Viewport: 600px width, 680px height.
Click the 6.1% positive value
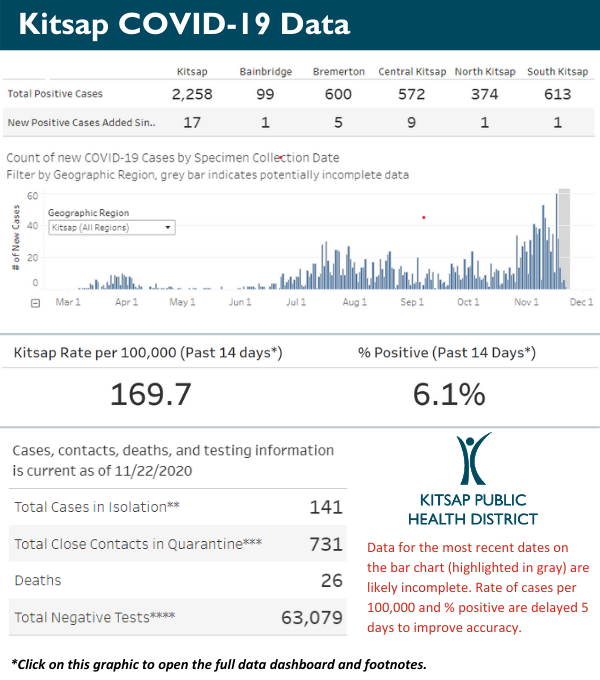point(449,394)
